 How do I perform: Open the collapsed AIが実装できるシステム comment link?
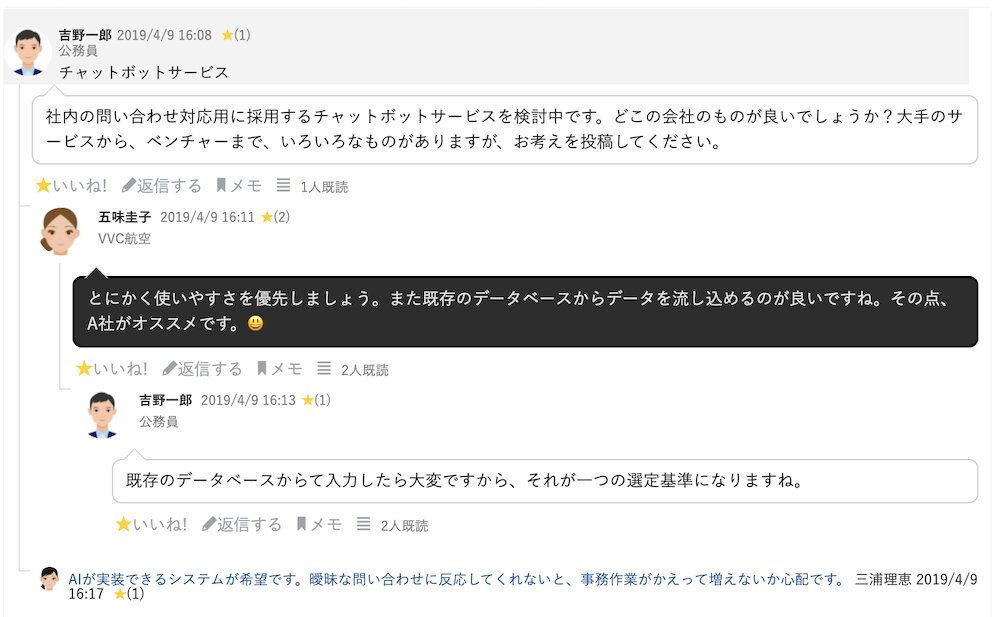click(456, 579)
